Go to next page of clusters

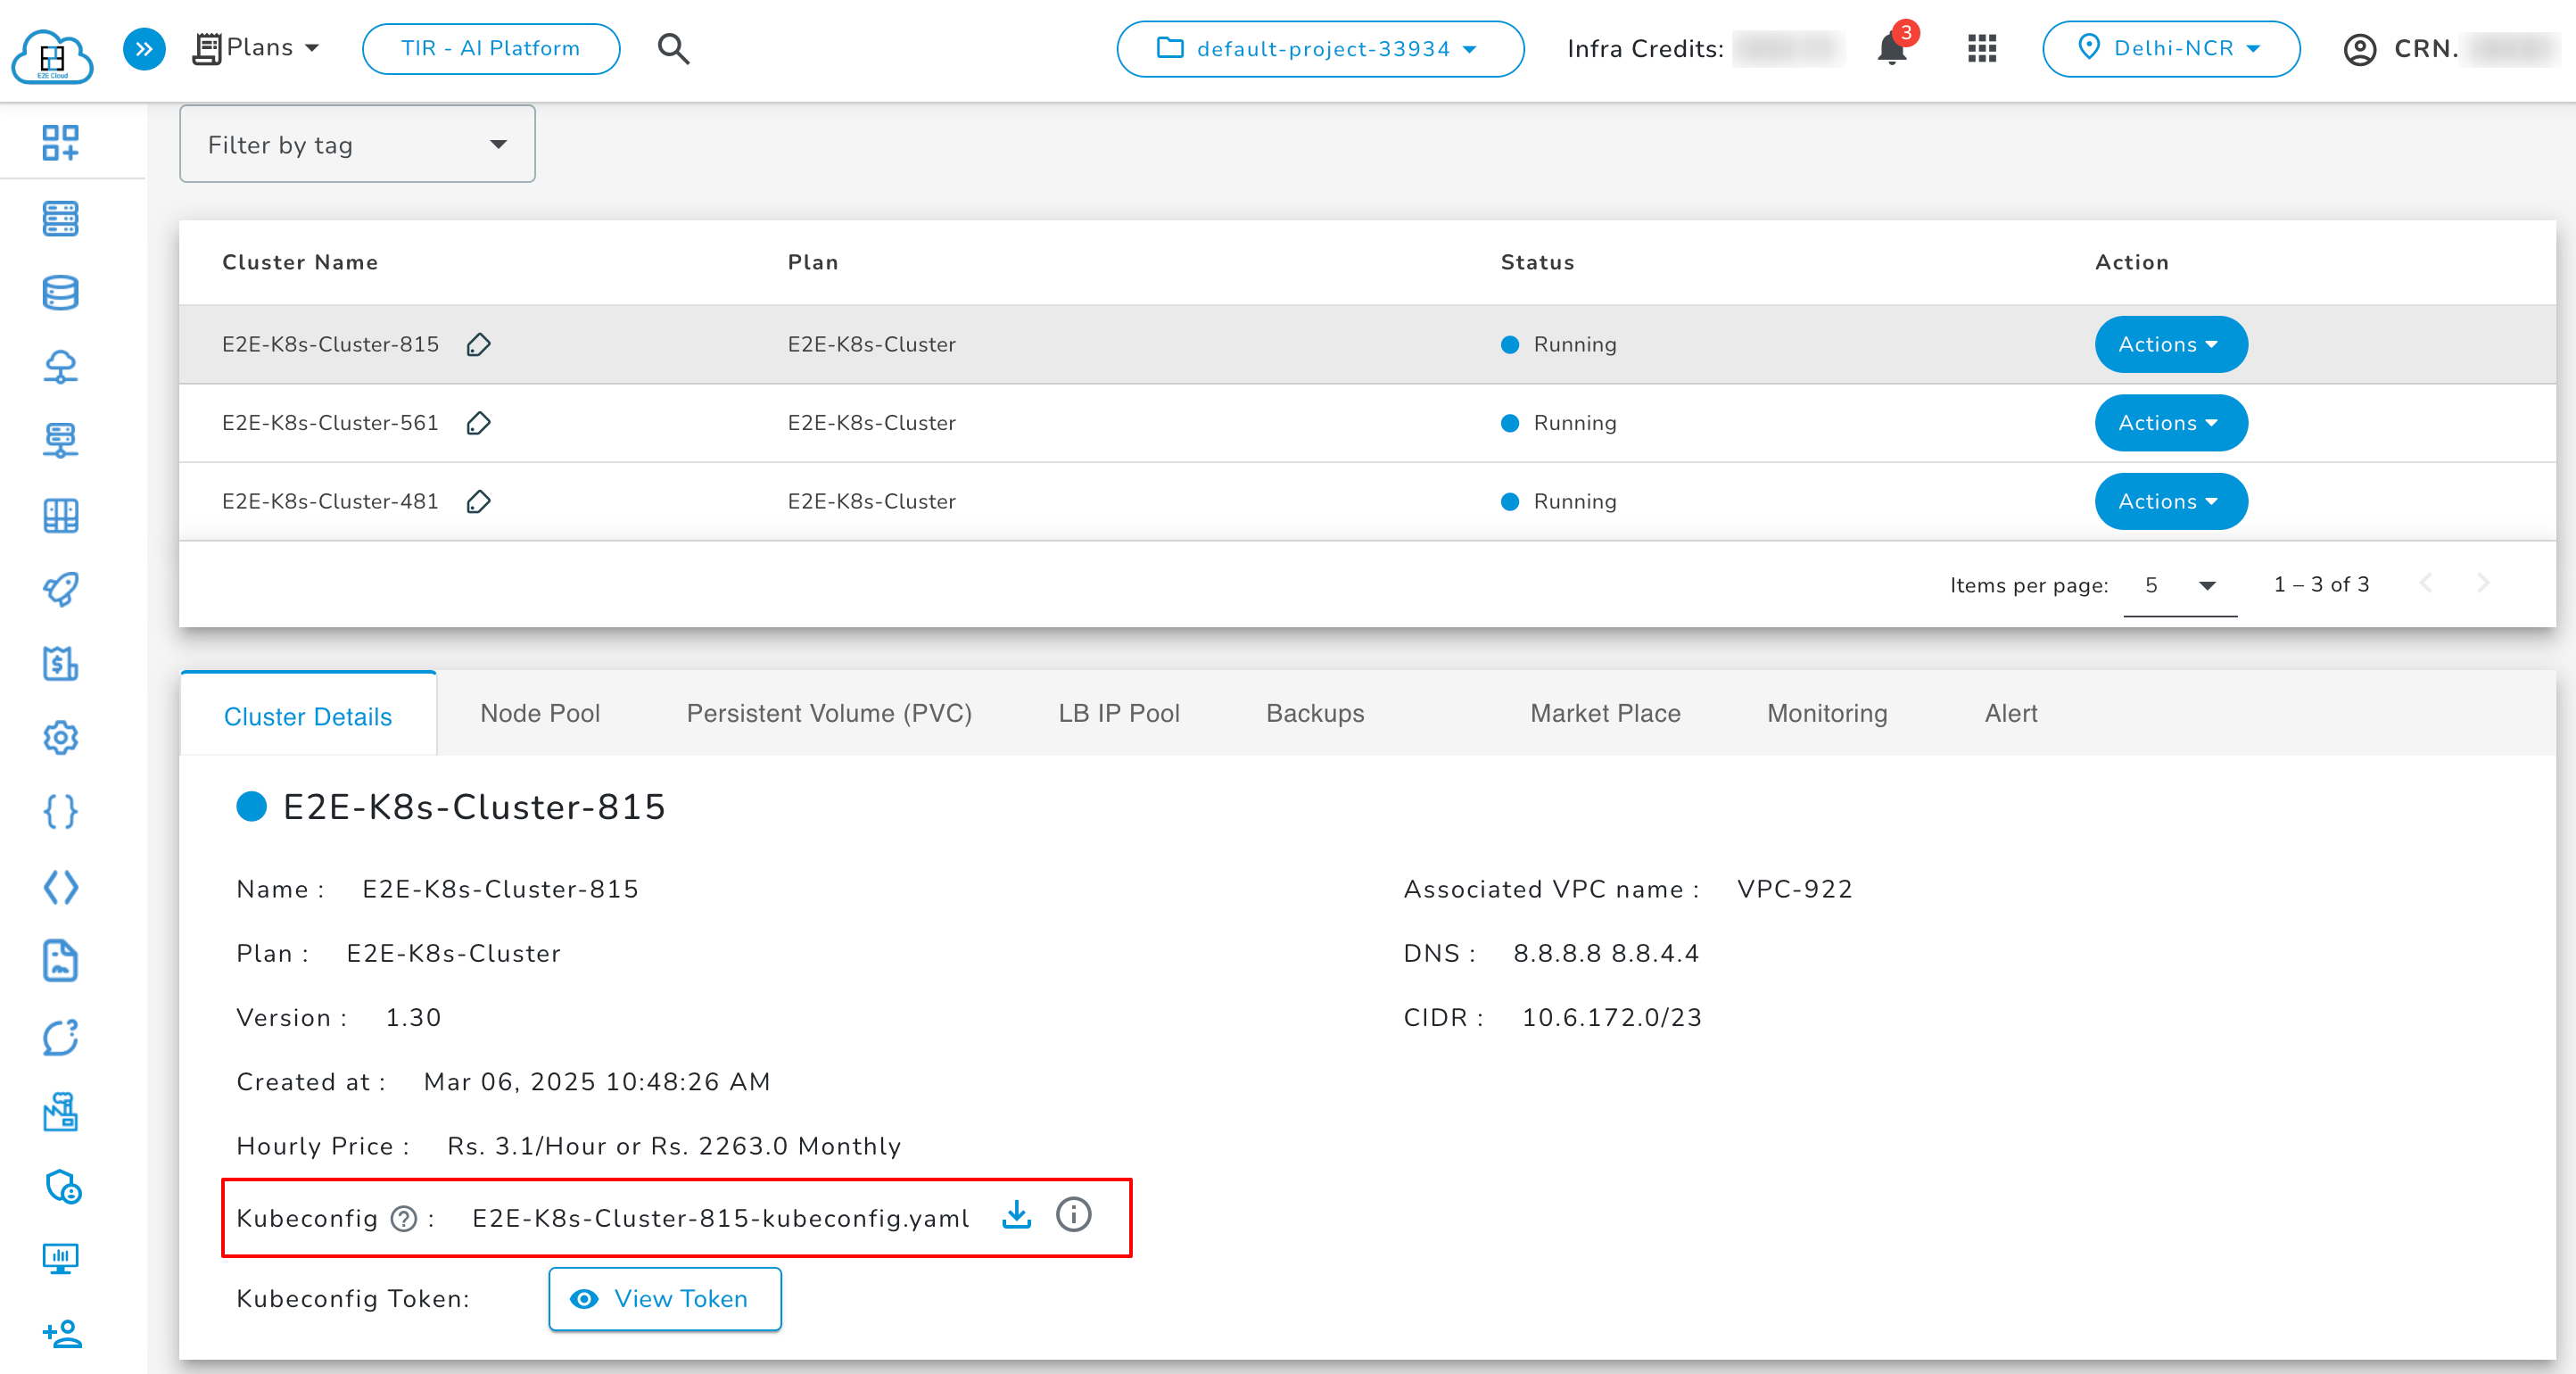tap(2482, 583)
